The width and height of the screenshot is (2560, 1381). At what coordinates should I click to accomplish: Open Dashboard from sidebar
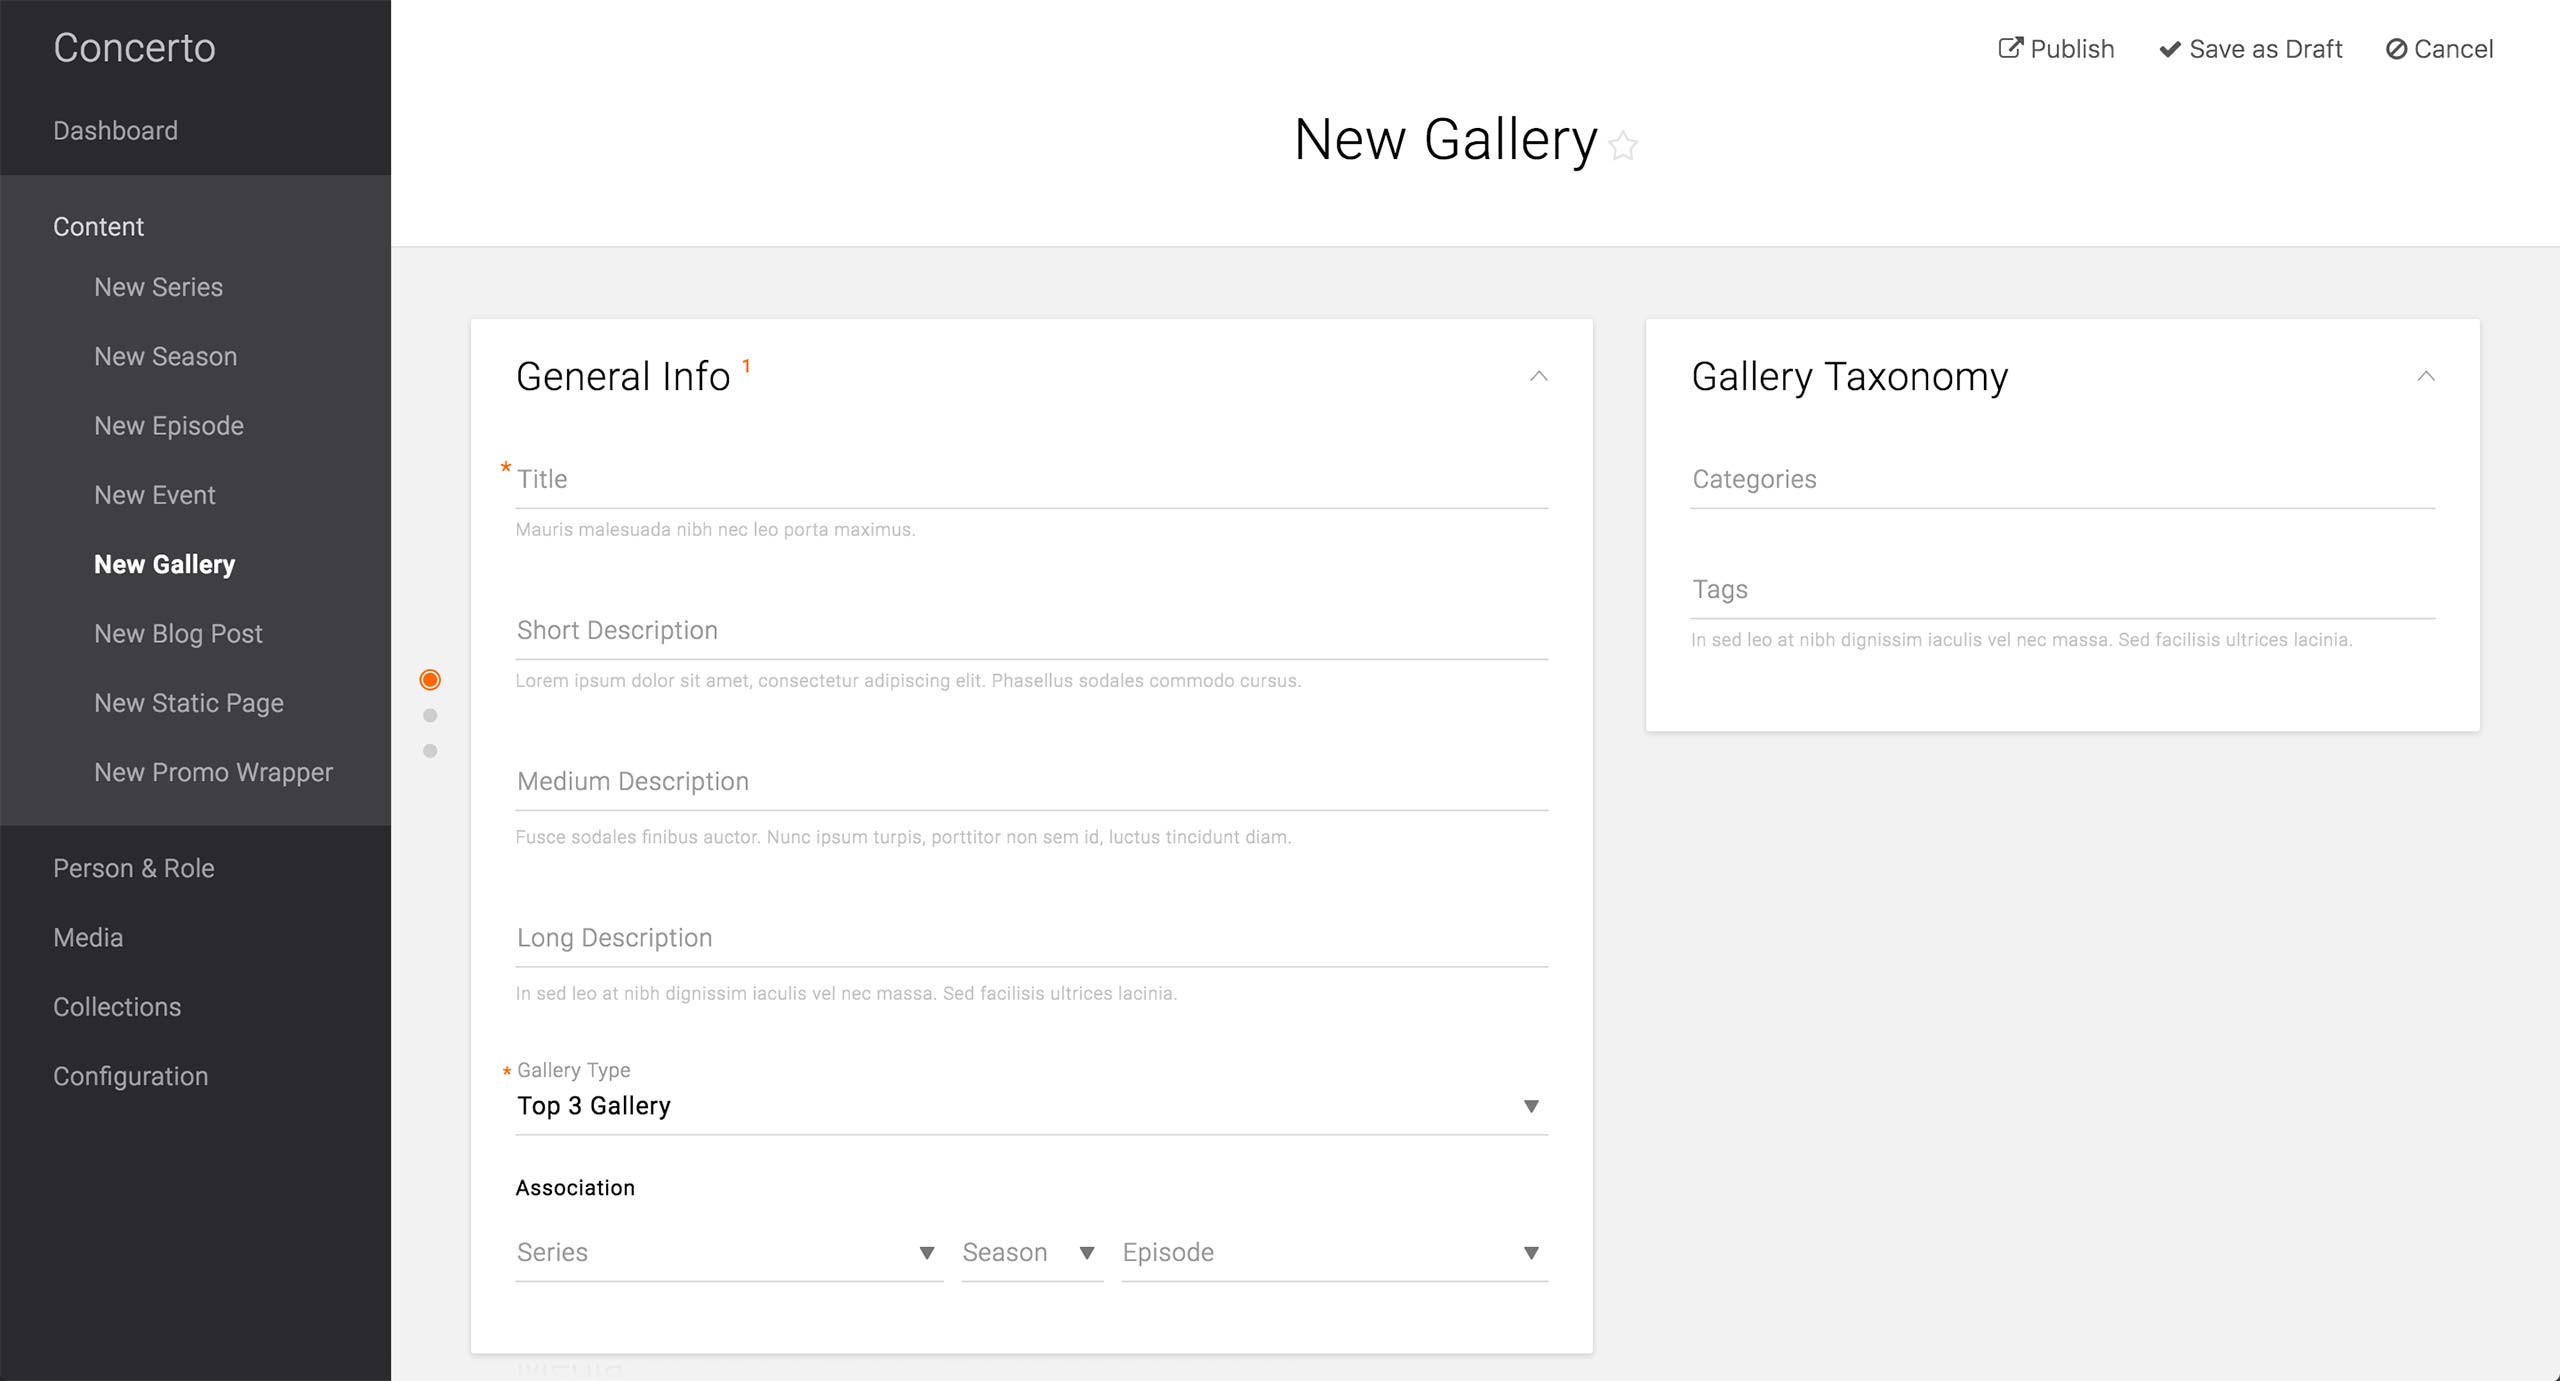(115, 131)
